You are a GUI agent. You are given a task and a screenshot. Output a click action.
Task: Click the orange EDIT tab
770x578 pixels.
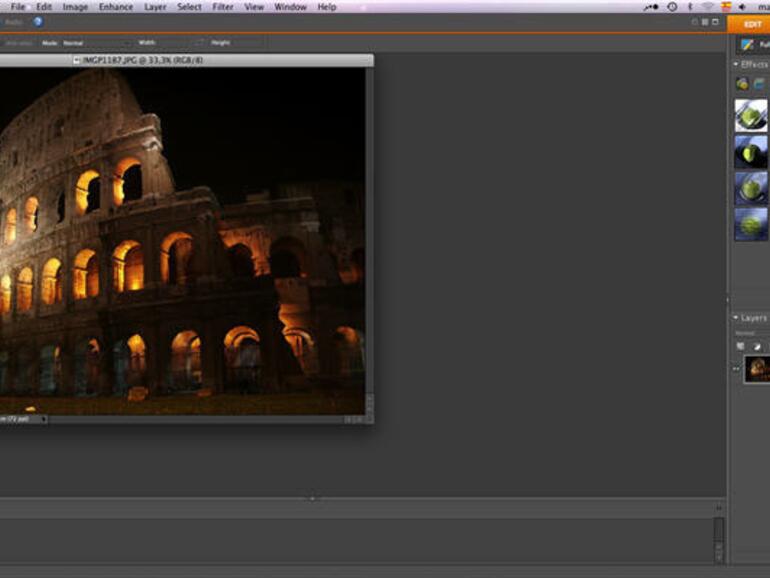(x=751, y=24)
